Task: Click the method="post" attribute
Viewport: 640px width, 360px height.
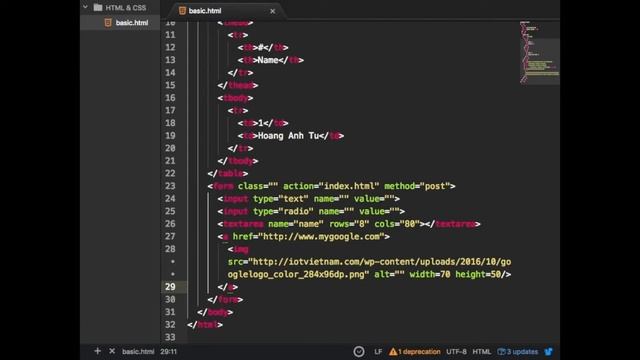Action: click(x=417, y=186)
